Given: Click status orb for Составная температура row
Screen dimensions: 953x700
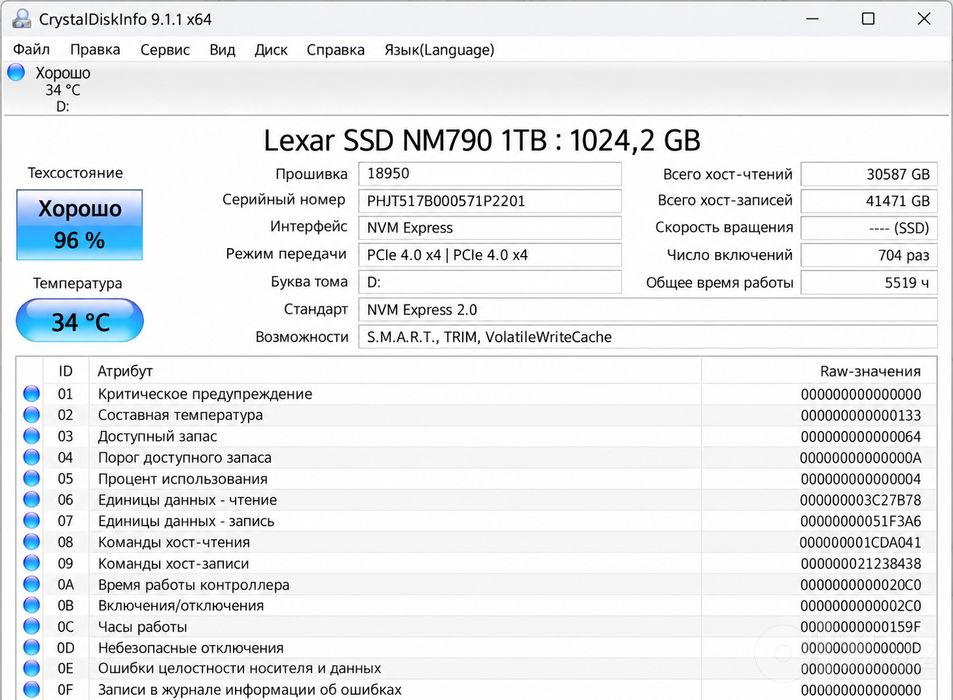Looking at the screenshot, I should coord(32,415).
